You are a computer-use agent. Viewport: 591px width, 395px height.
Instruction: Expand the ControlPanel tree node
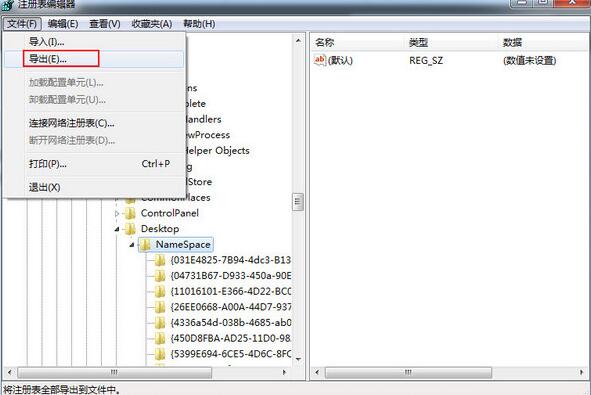[x=117, y=214]
